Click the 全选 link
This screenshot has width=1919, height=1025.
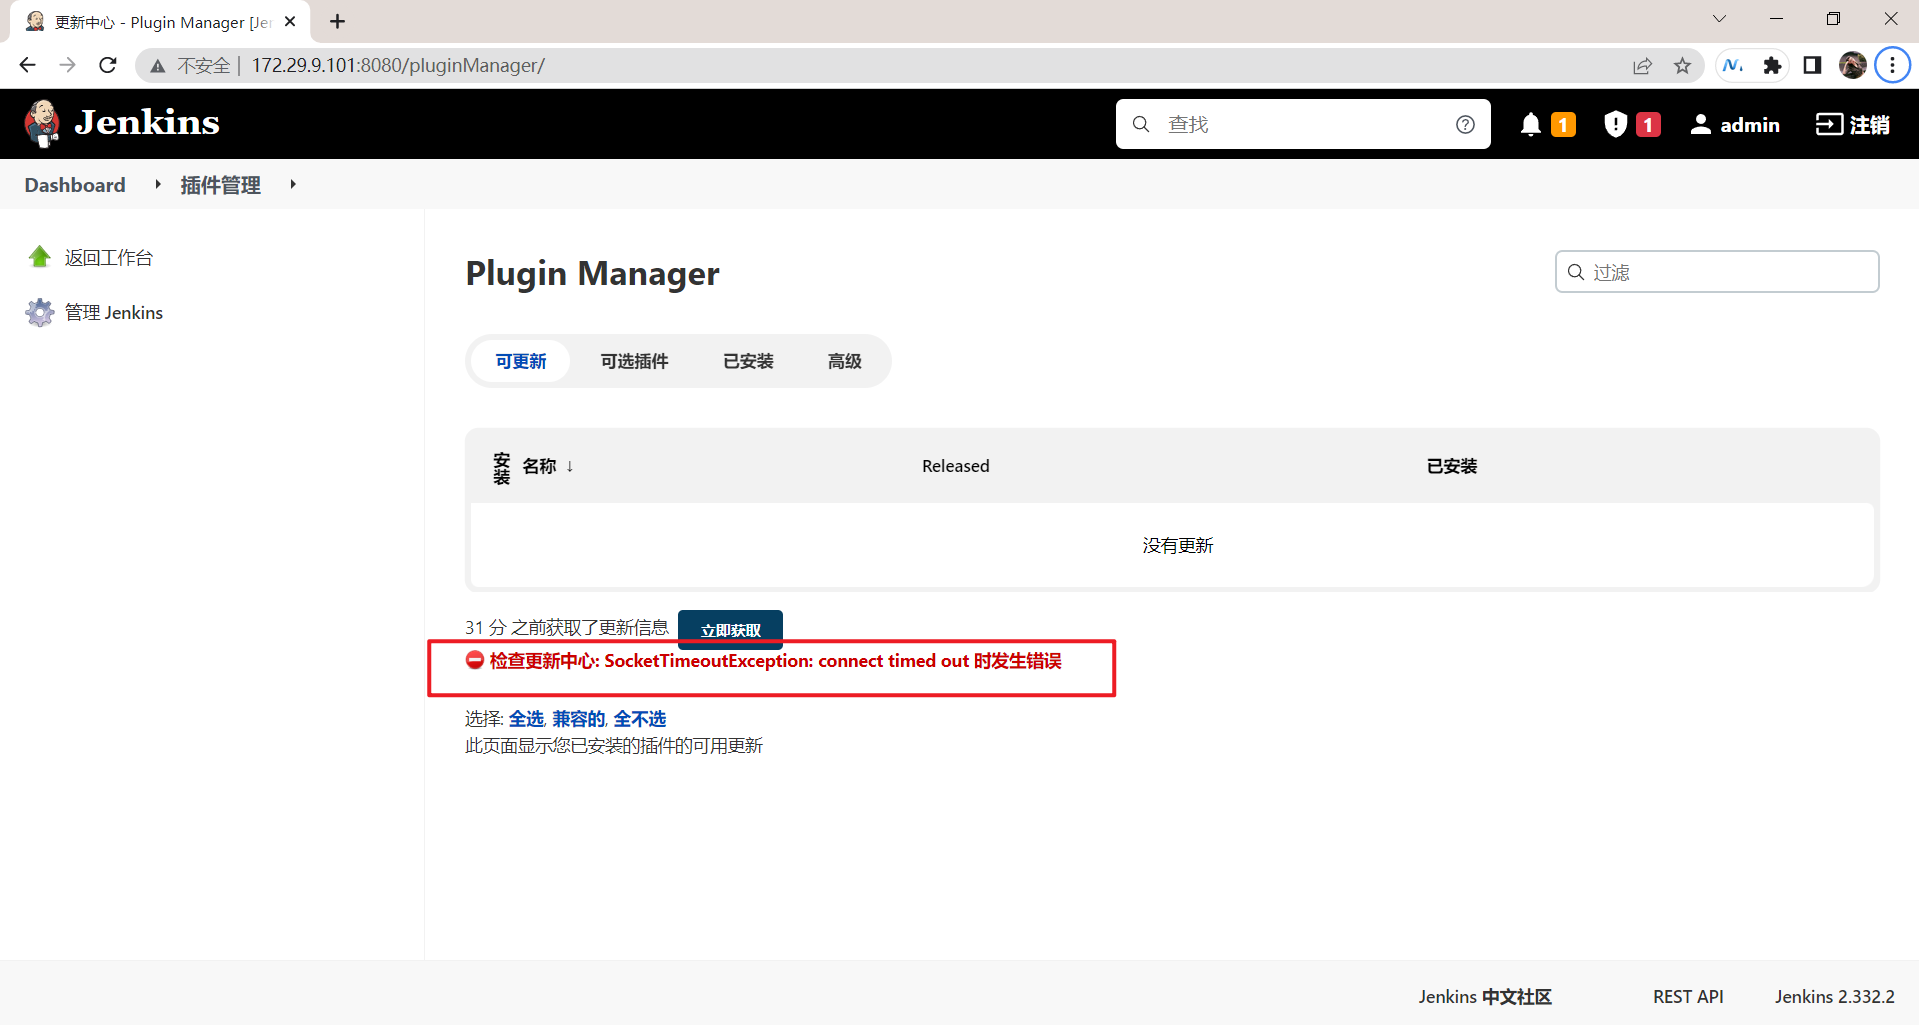tap(526, 719)
